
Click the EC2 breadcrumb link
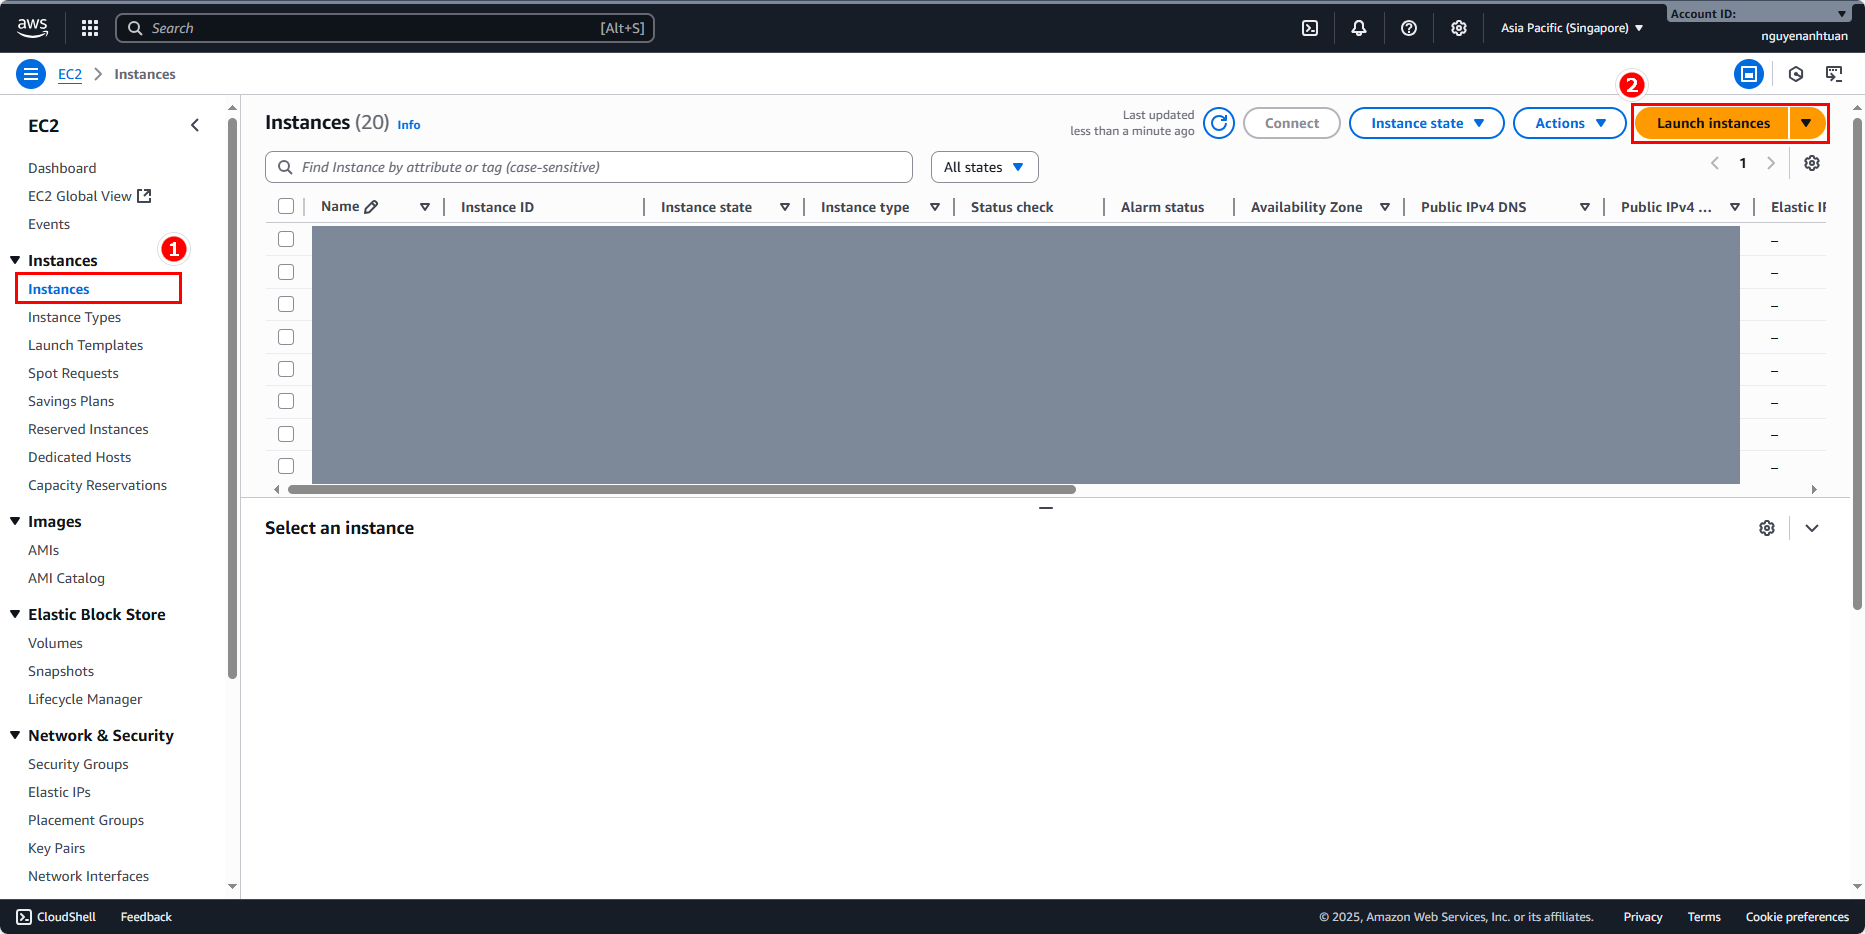[70, 74]
